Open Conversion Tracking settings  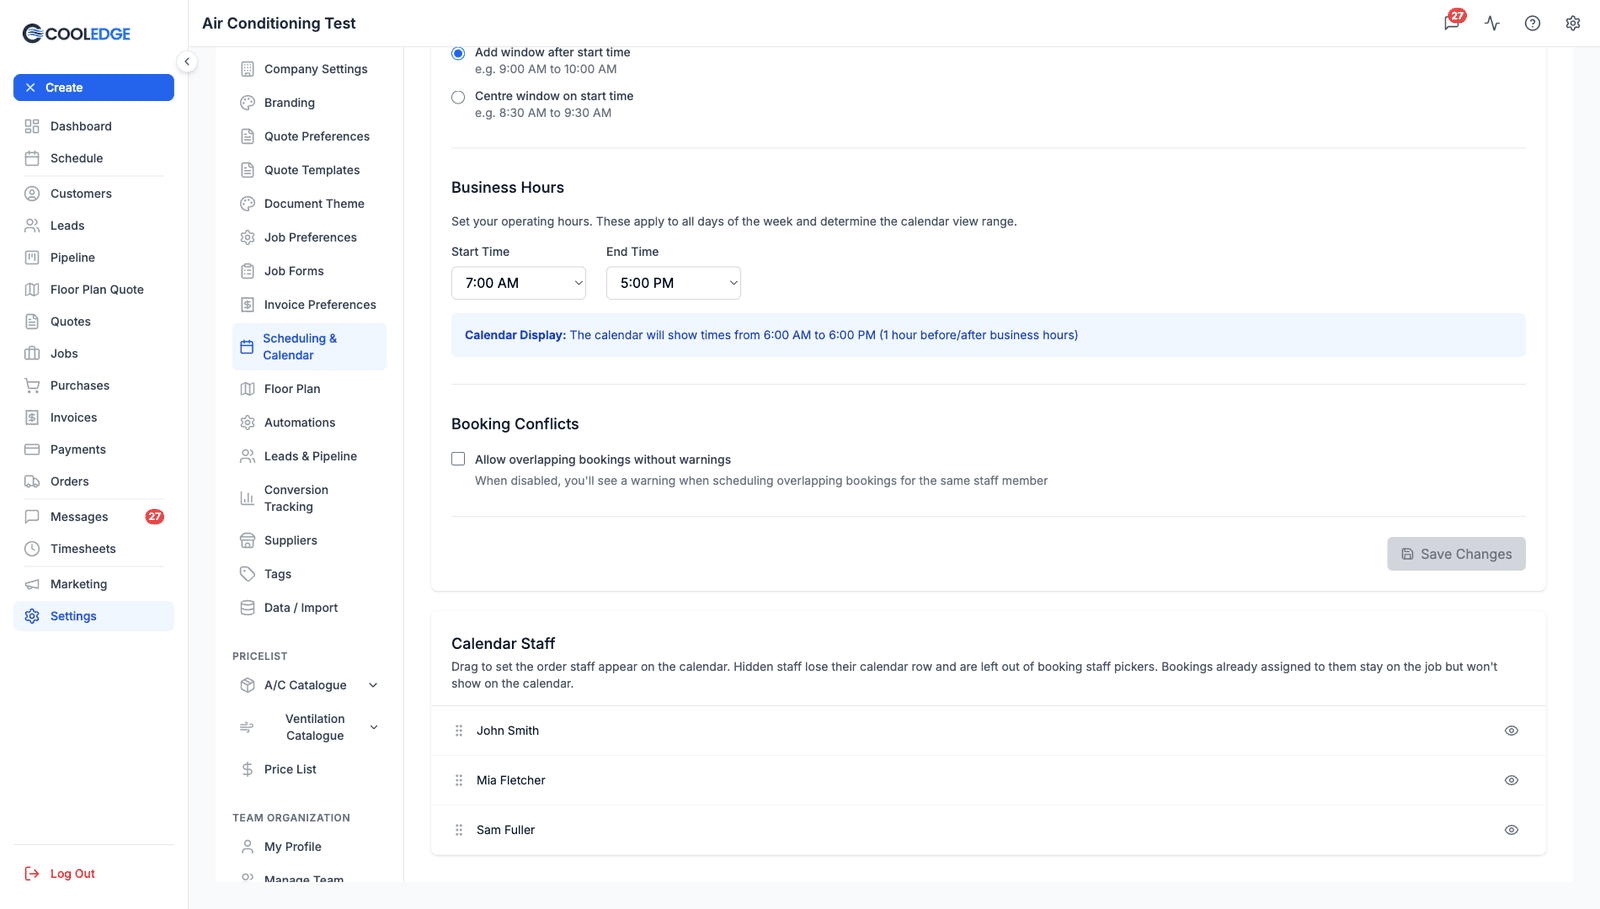pos(309,498)
